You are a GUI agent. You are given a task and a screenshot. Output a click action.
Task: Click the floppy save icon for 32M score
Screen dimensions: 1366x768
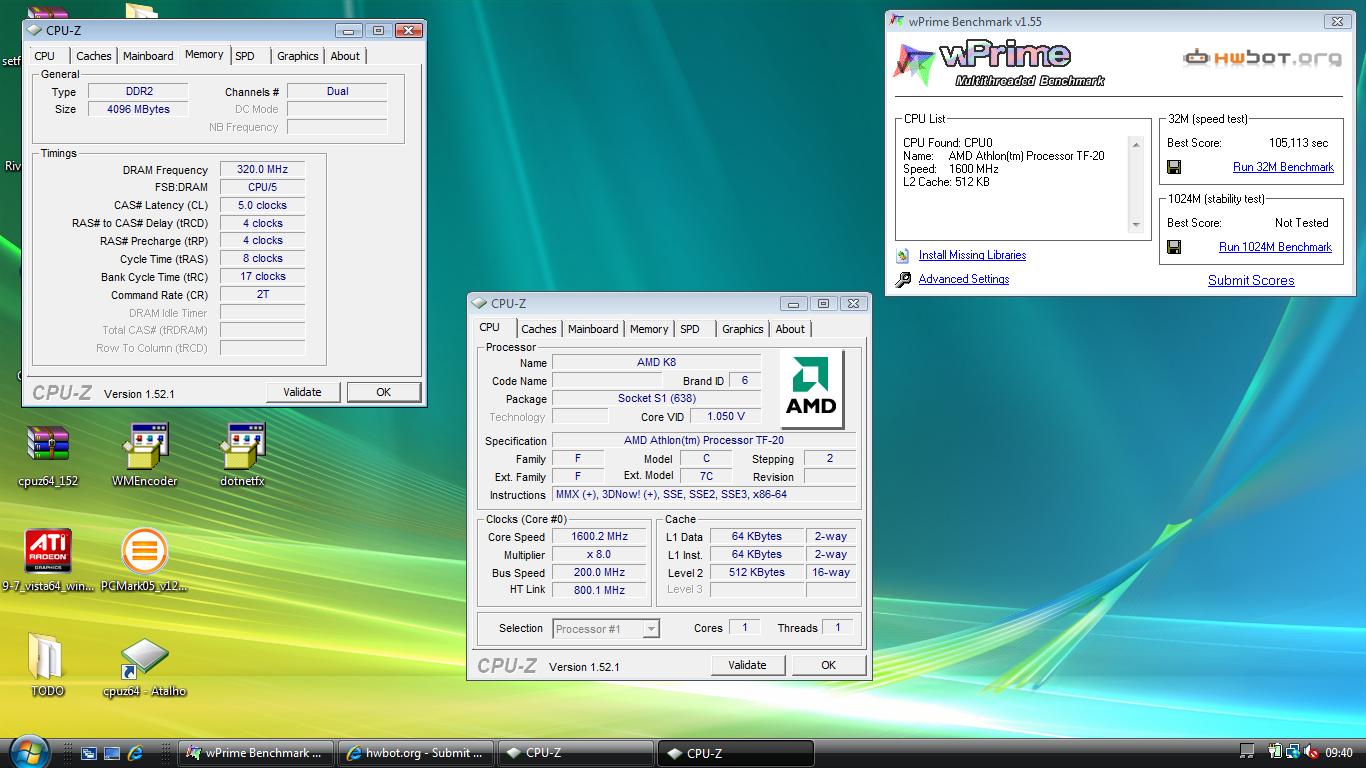pyautogui.click(x=1174, y=167)
